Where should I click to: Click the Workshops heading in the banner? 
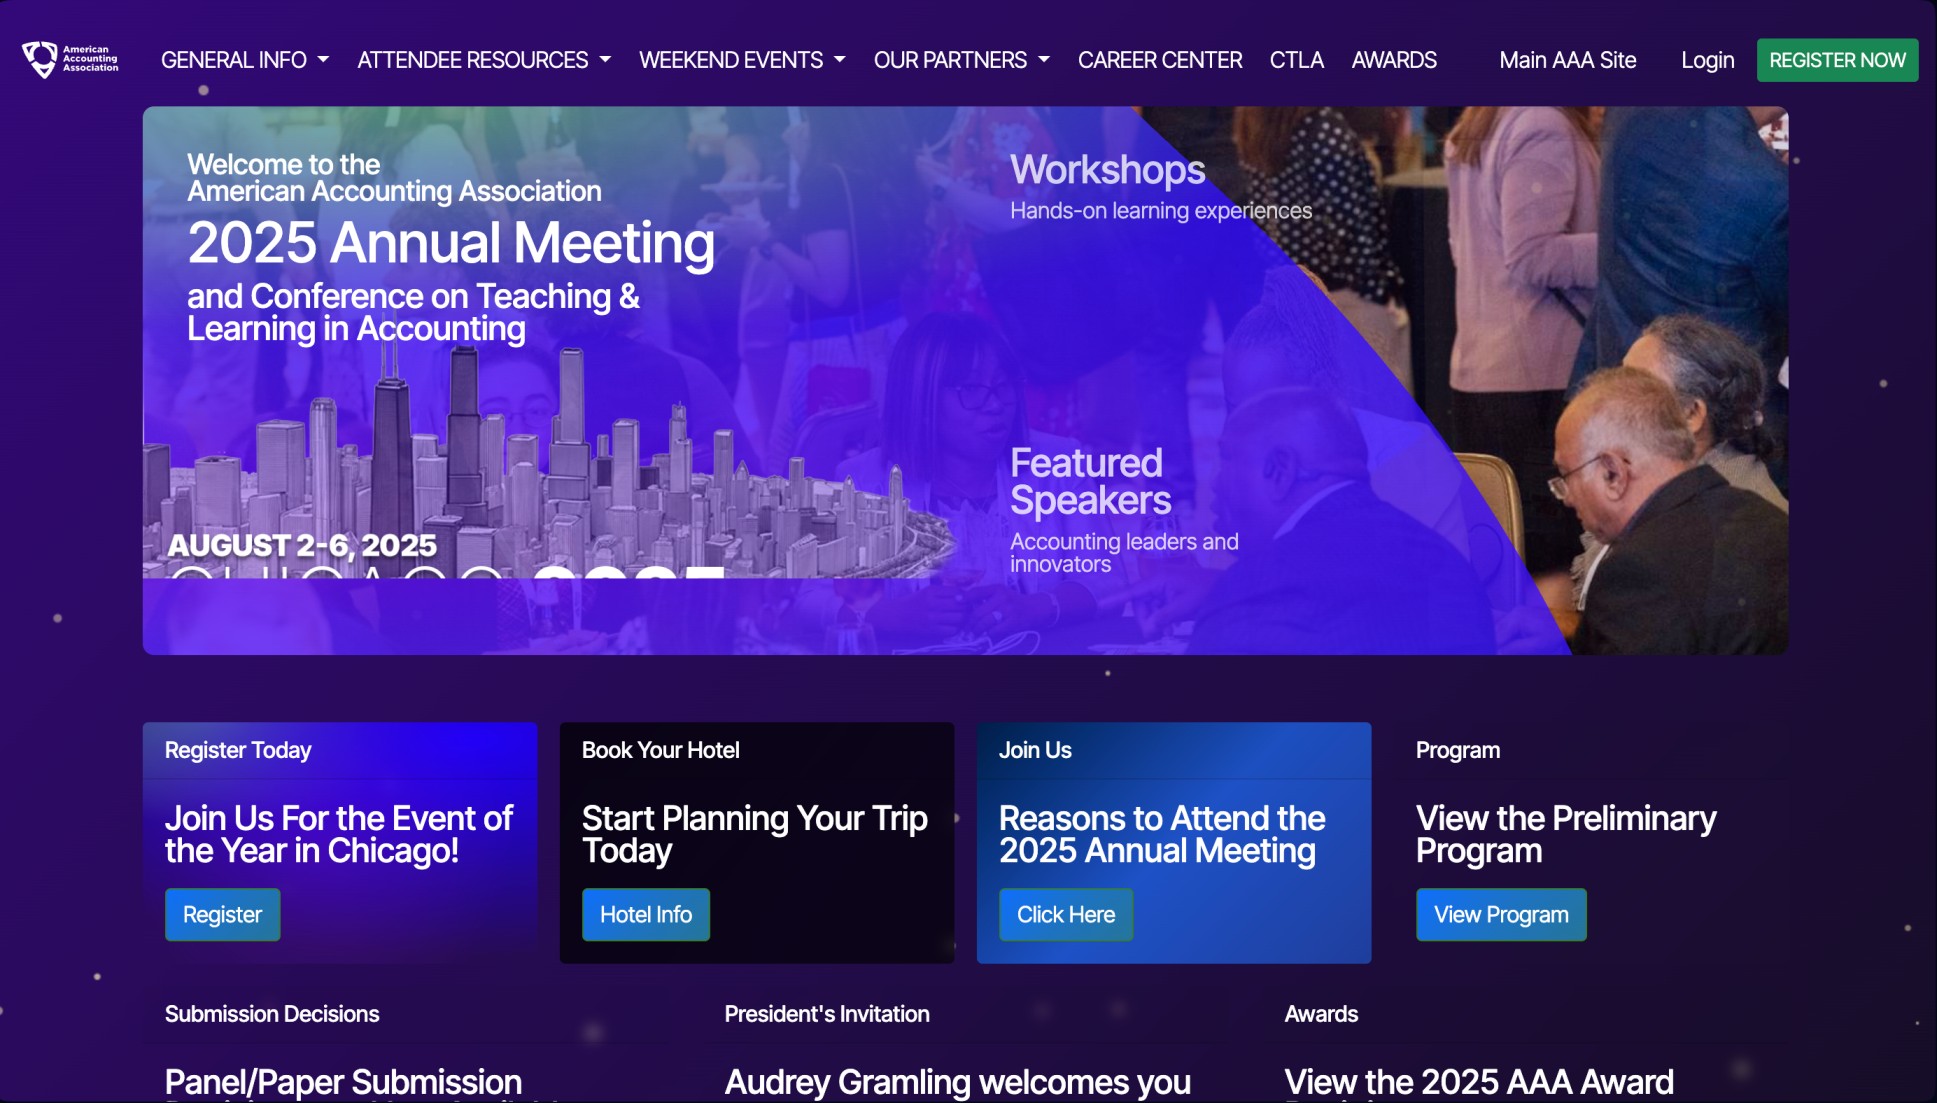click(1107, 170)
